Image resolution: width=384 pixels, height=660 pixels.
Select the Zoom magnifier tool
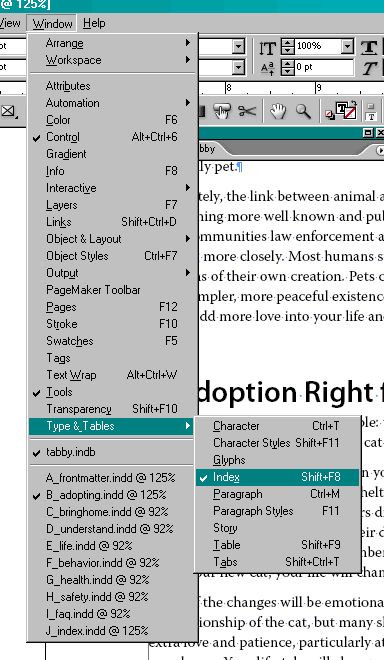pos(303,111)
